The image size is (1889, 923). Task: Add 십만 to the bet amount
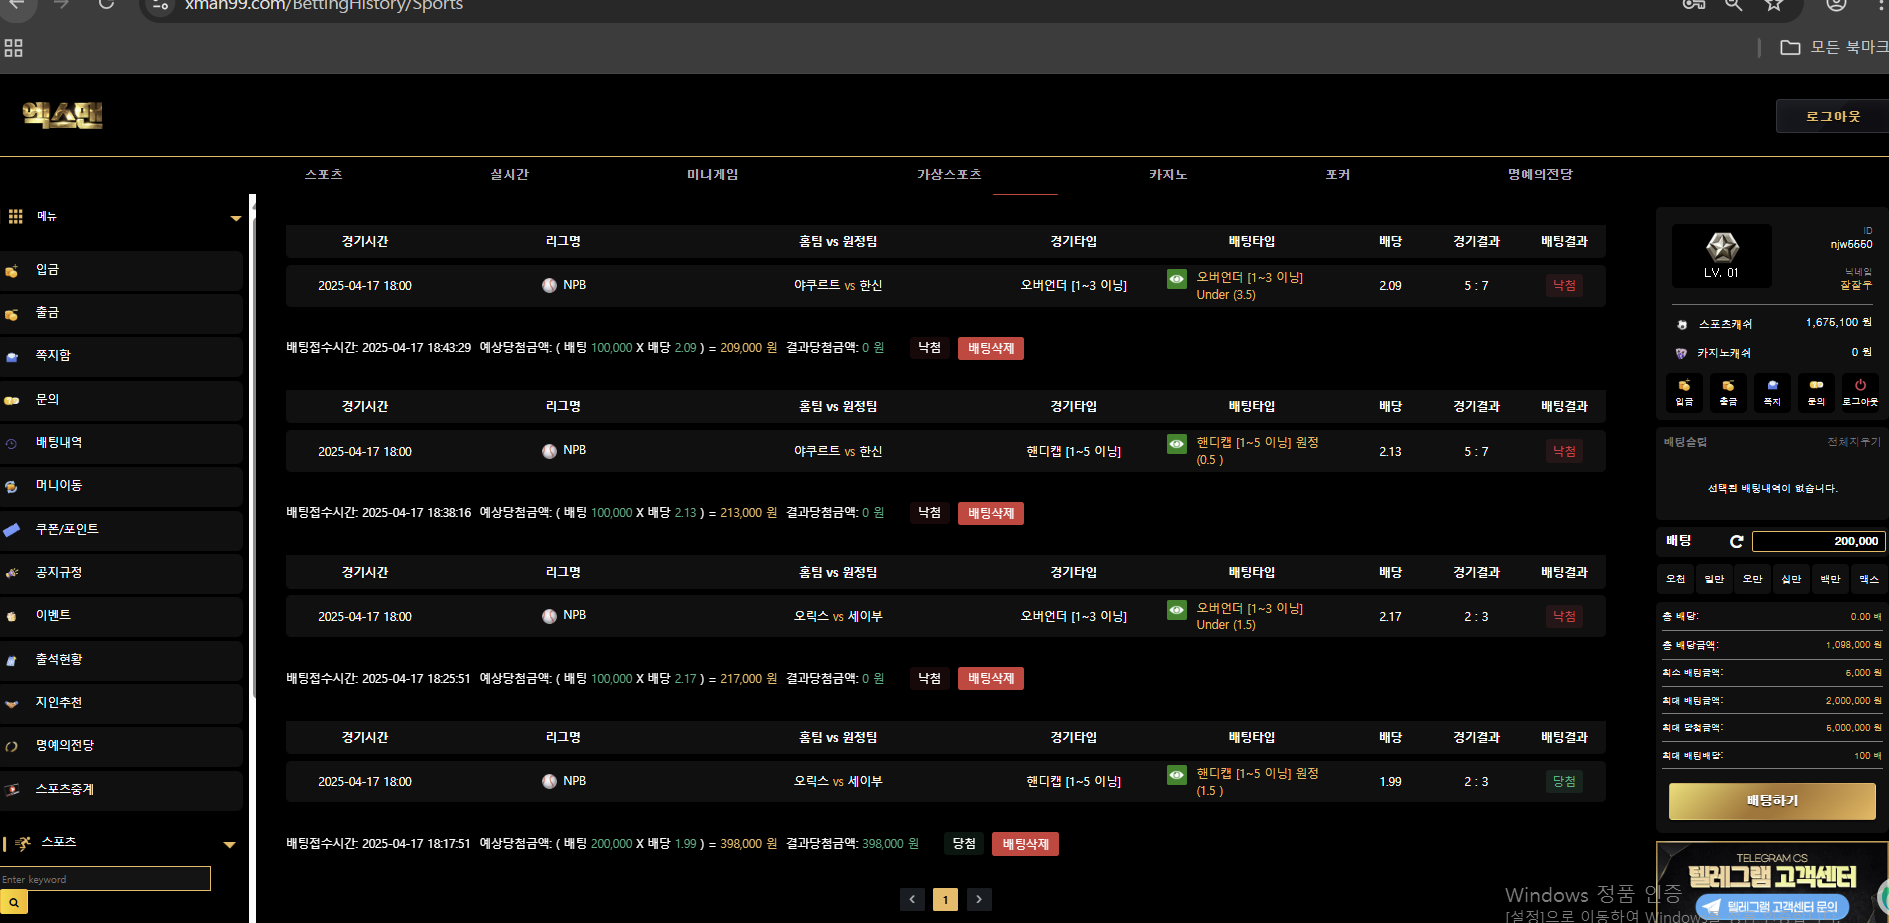pos(1791,579)
